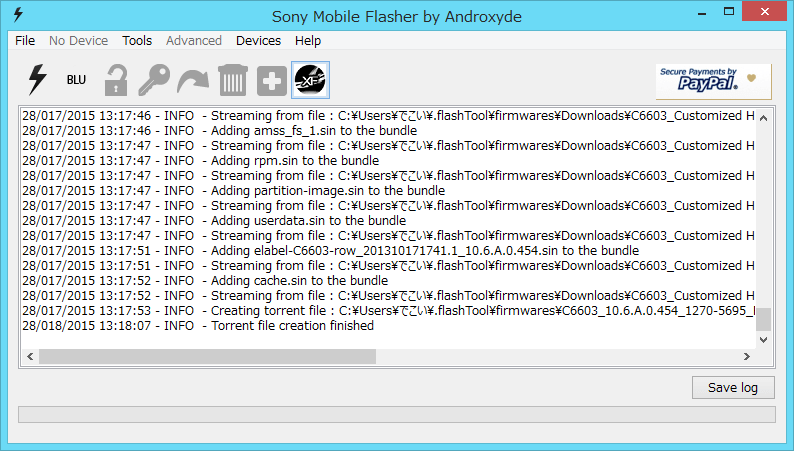794x451 pixels.
Task: Click 'Torrent file creation finished' log line
Action: point(198,325)
